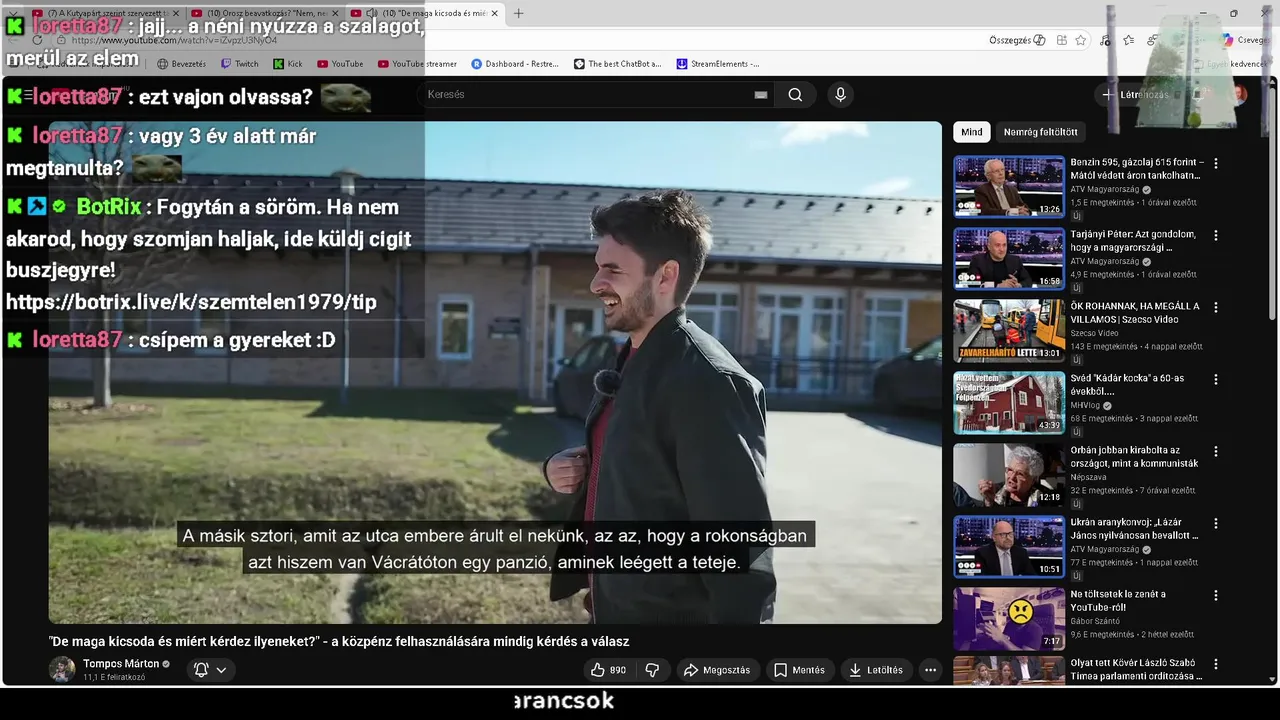Click the YouTube search magnifier button
This screenshot has width=1280, height=720.
click(795, 95)
